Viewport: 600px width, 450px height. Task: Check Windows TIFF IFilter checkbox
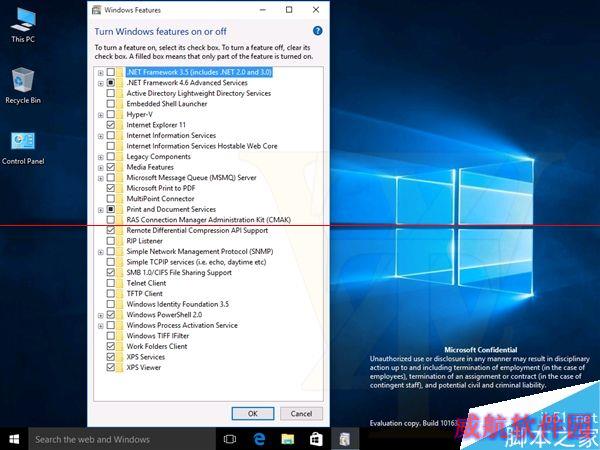pyautogui.click(x=111, y=336)
